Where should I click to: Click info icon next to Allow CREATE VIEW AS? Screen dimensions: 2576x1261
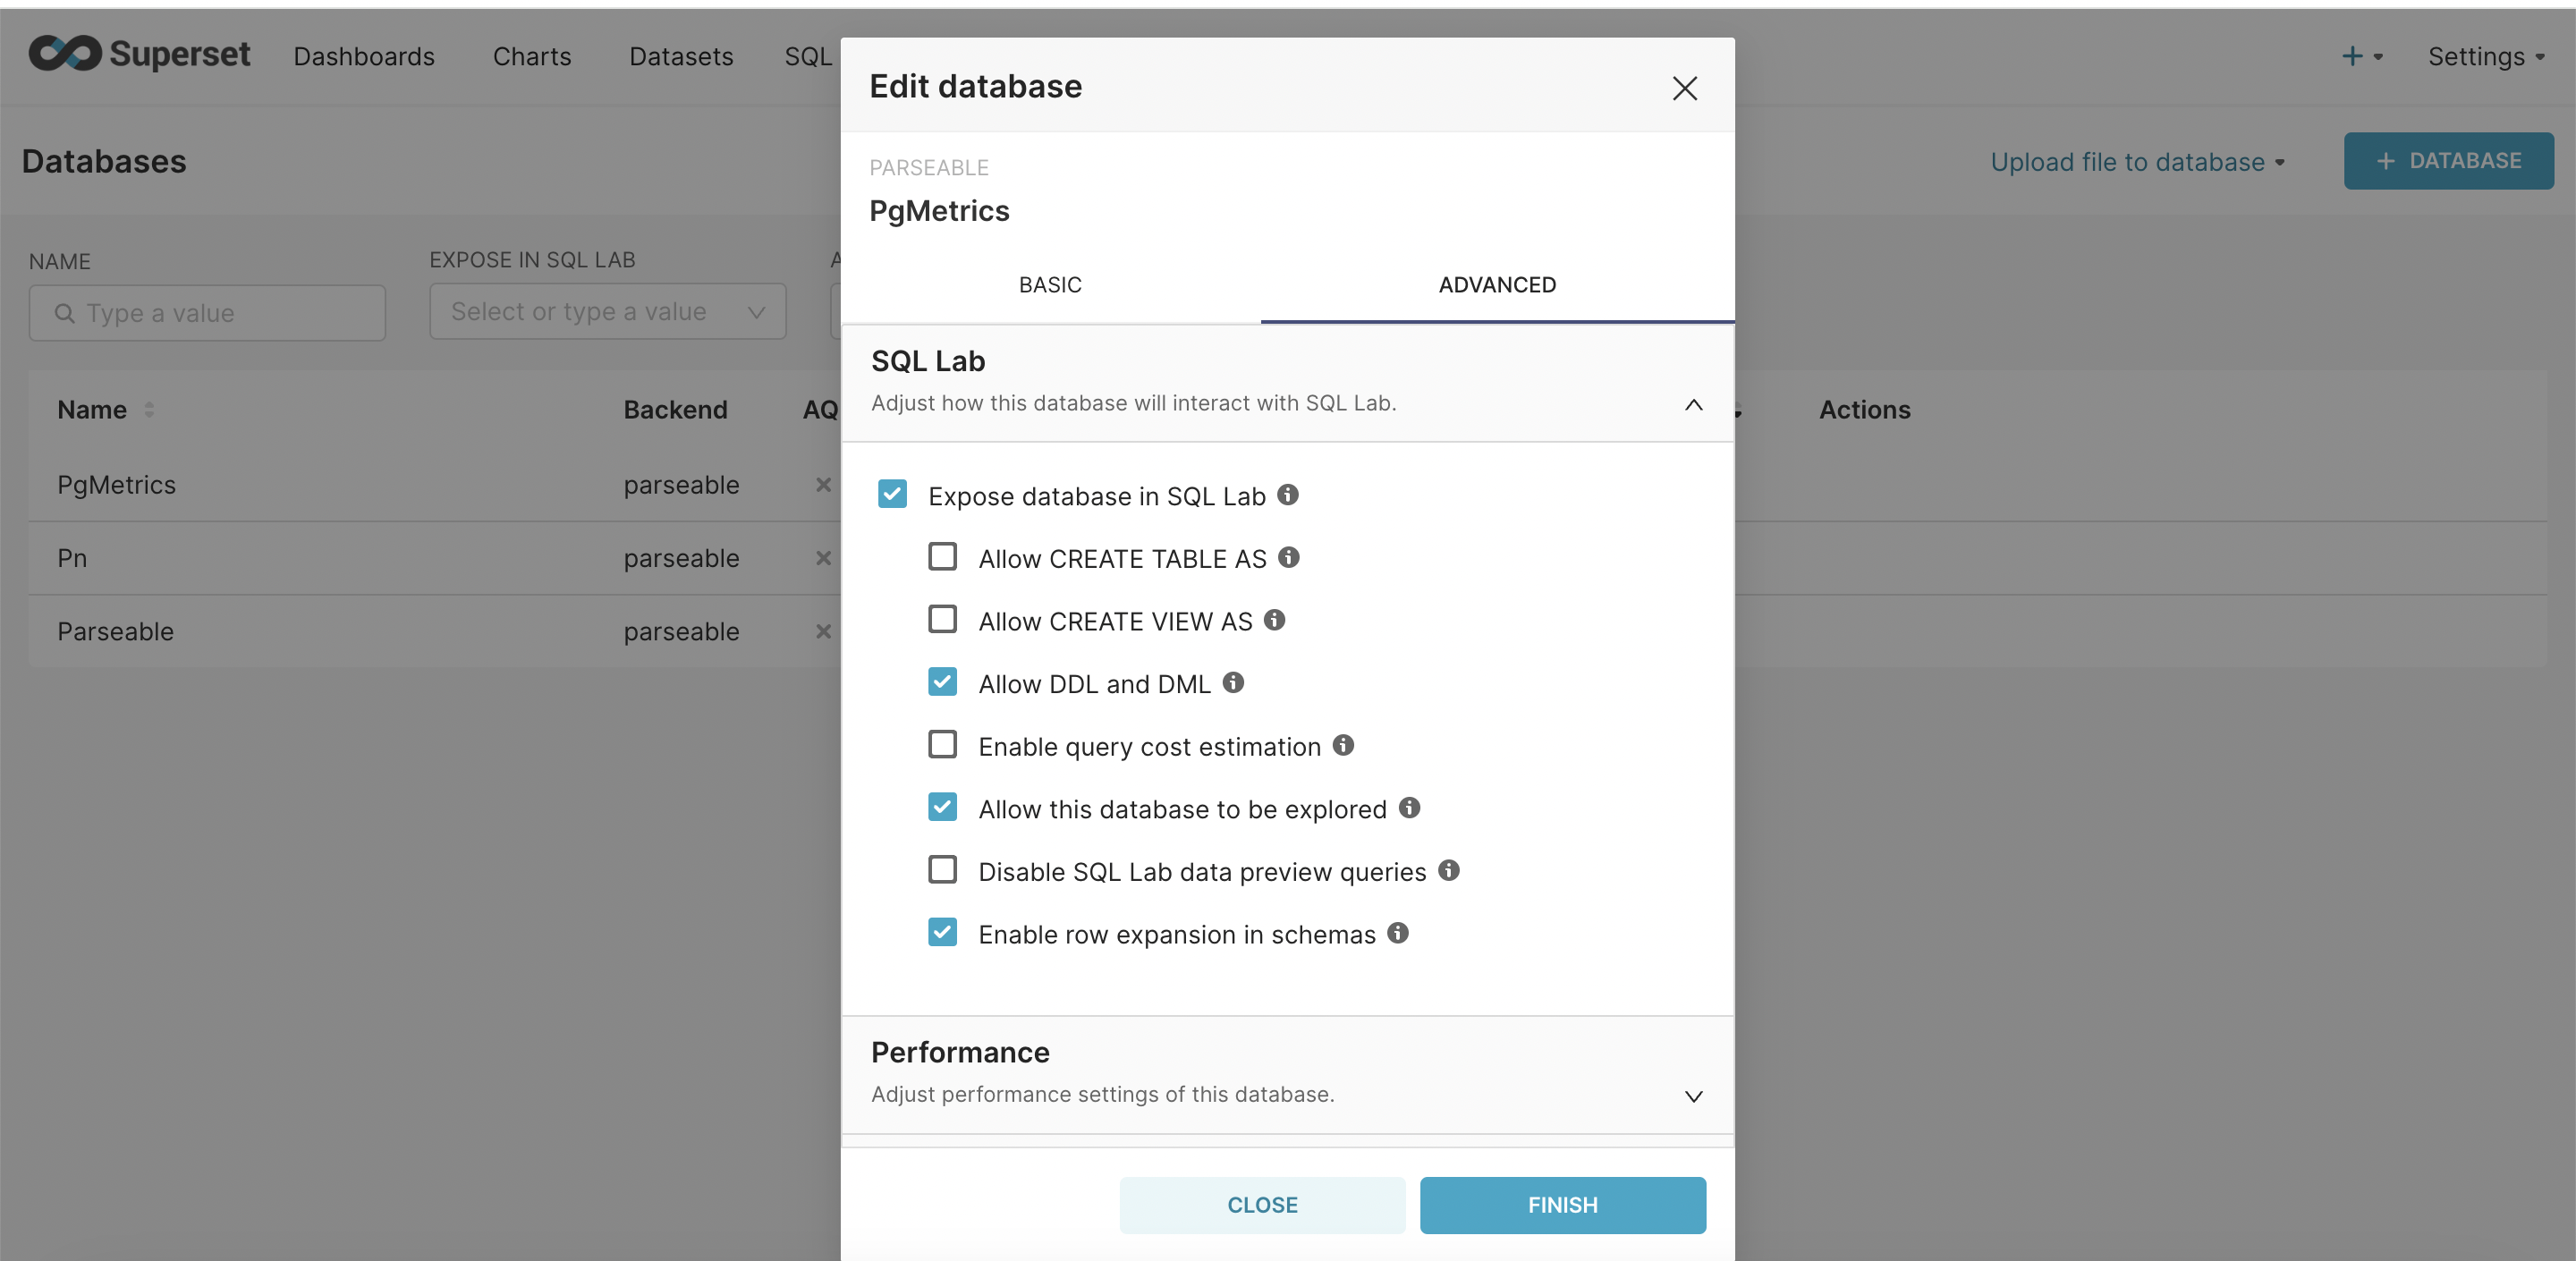pos(1274,620)
